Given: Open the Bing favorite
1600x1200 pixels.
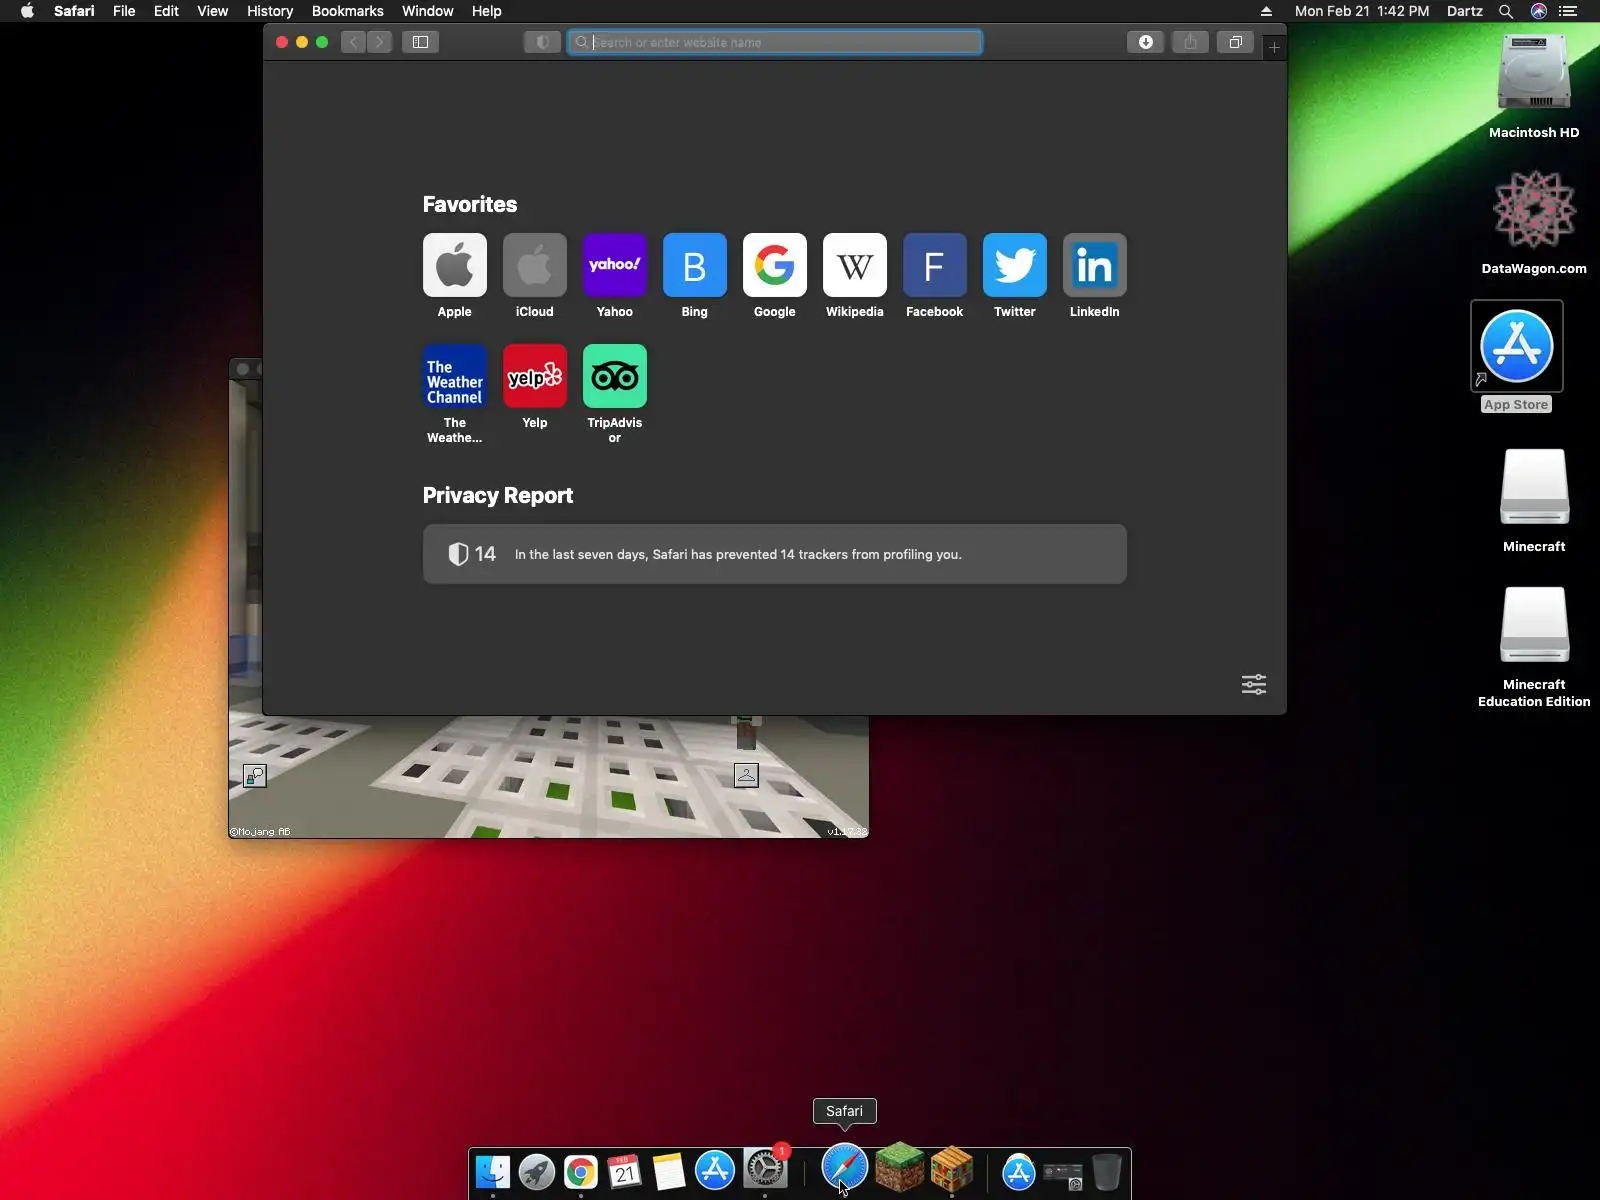Looking at the screenshot, I should [x=695, y=265].
